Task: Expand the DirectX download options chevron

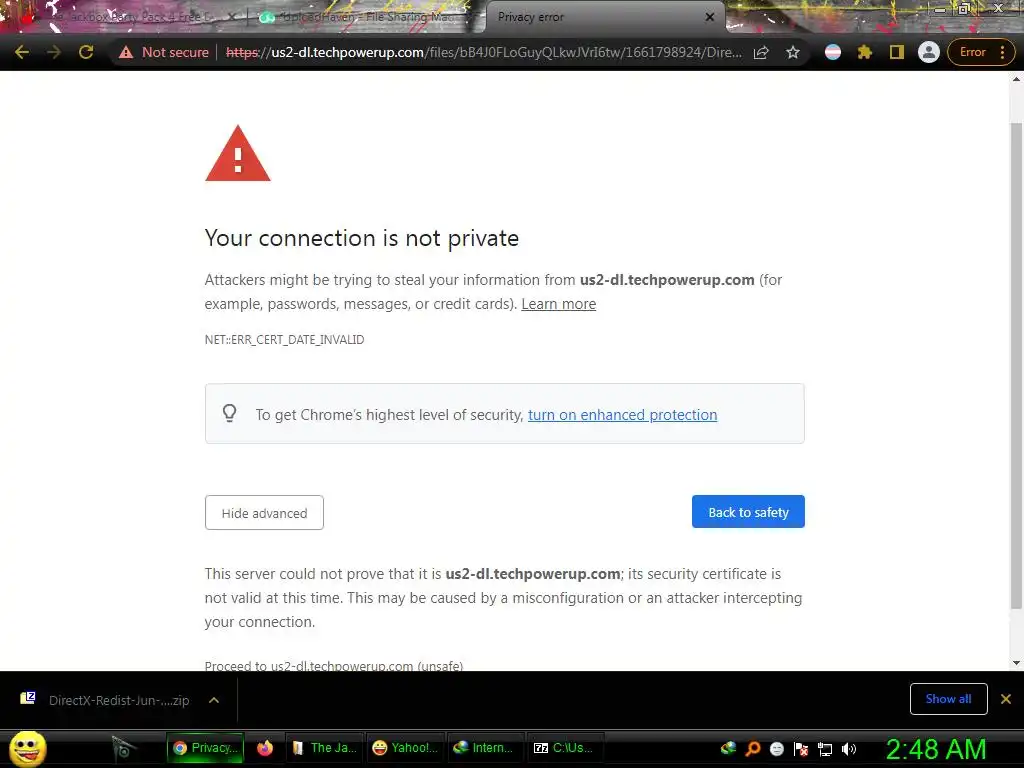Action: [214, 700]
